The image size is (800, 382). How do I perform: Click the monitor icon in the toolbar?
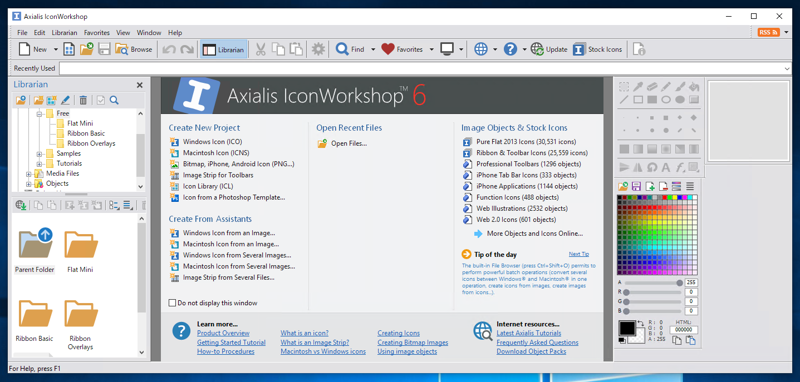click(447, 49)
